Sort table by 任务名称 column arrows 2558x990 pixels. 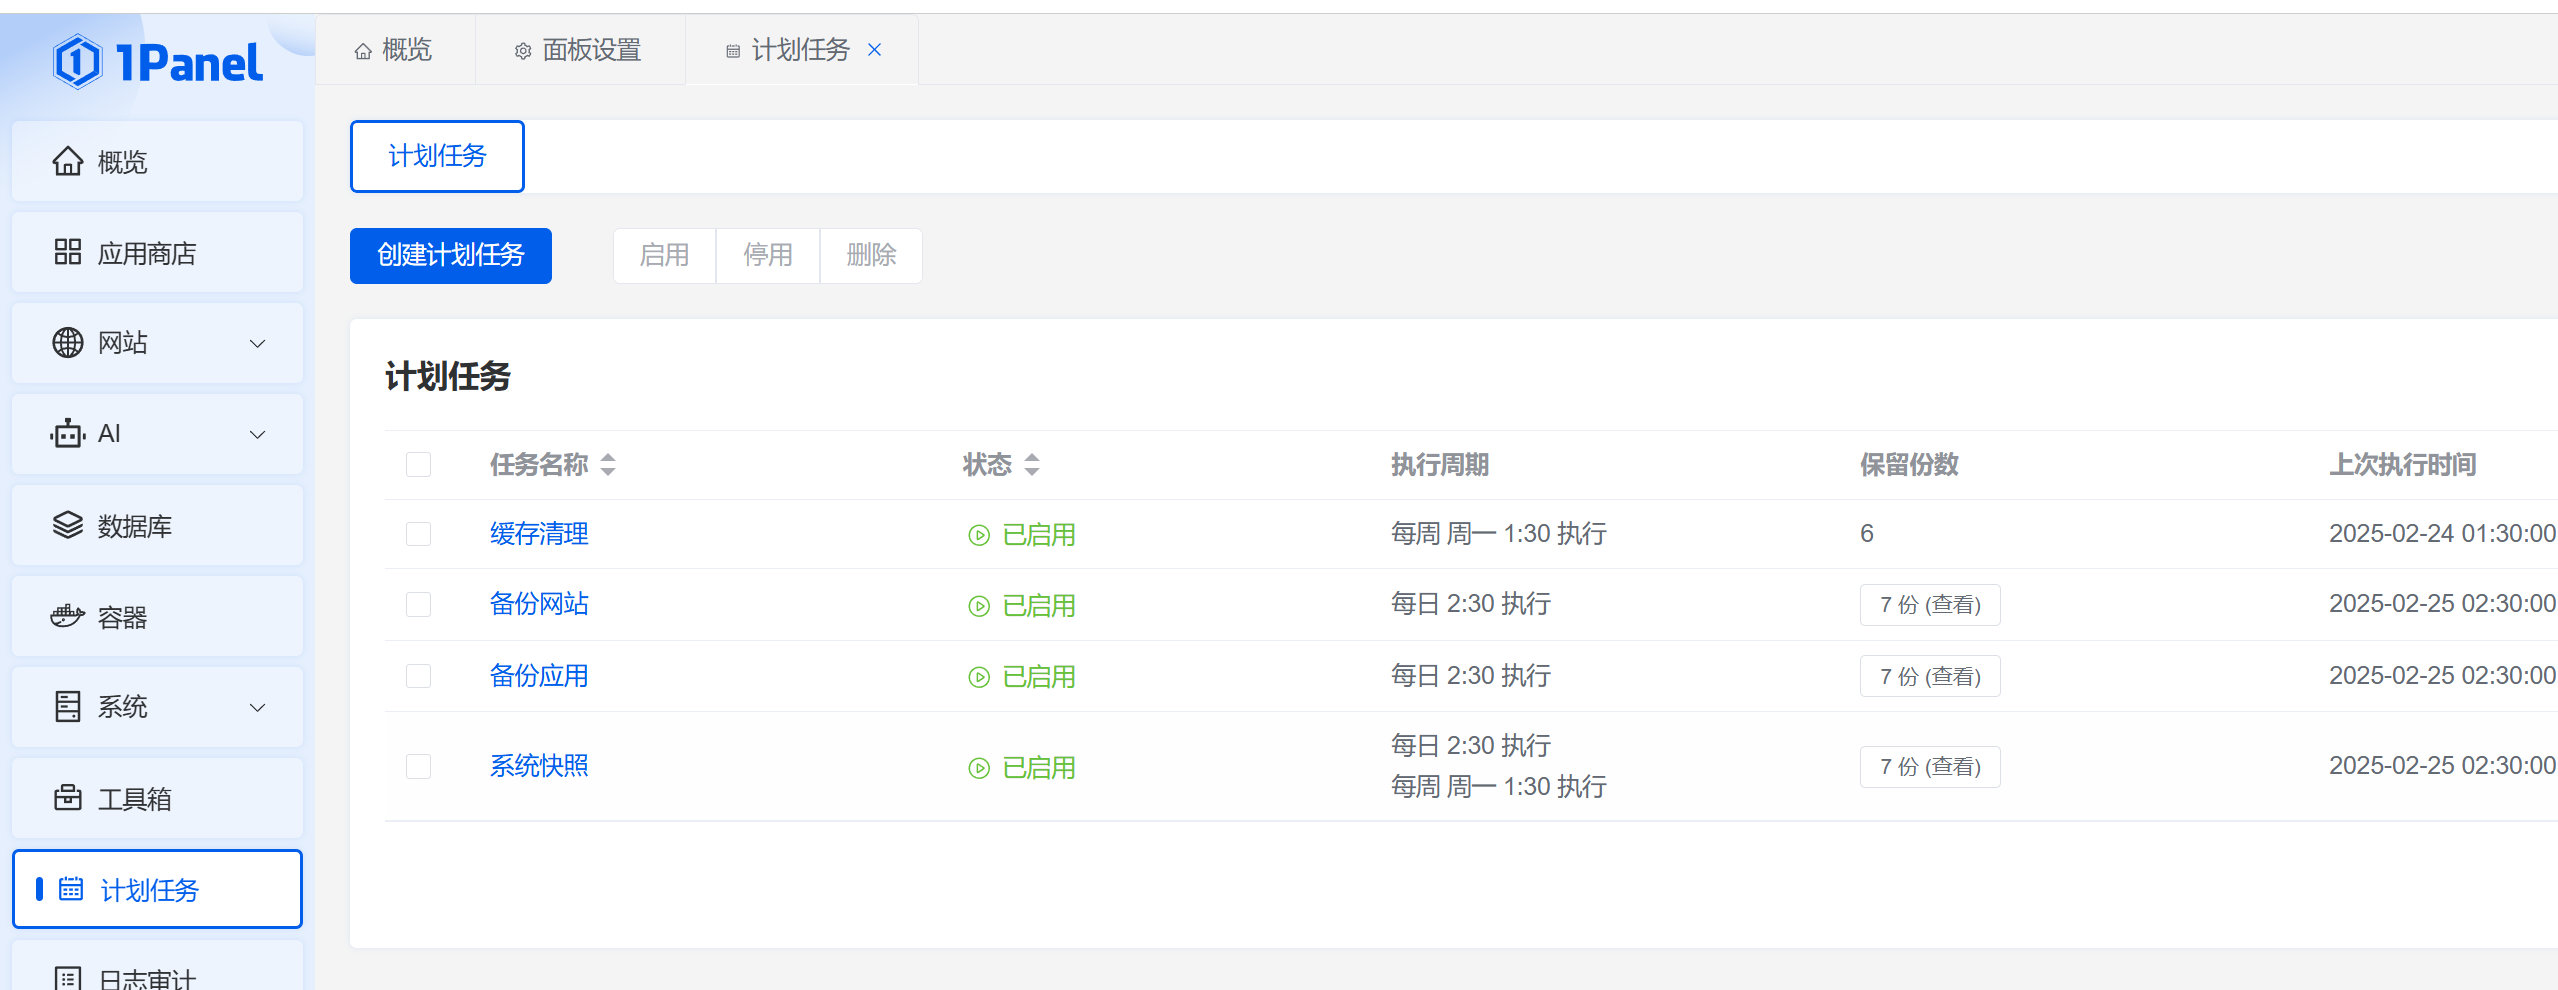pyautogui.click(x=608, y=465)
